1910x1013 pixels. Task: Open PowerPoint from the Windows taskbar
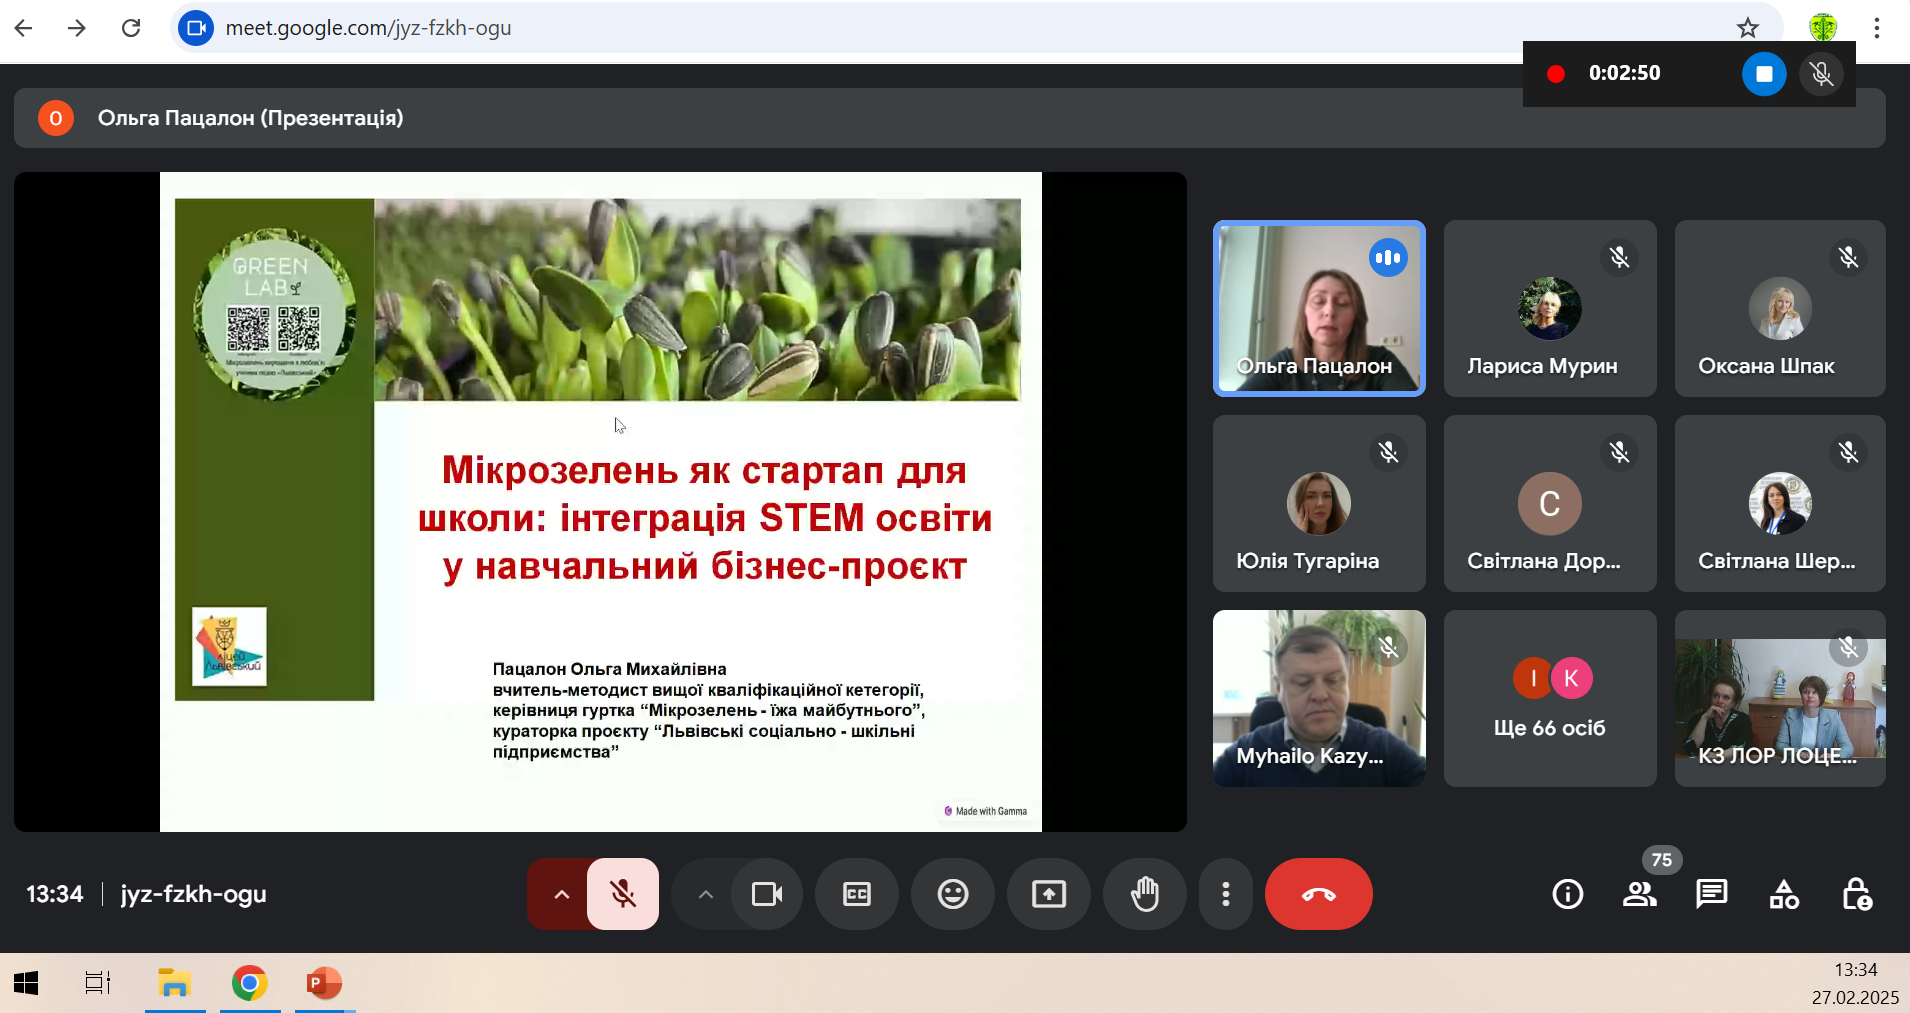323,983
